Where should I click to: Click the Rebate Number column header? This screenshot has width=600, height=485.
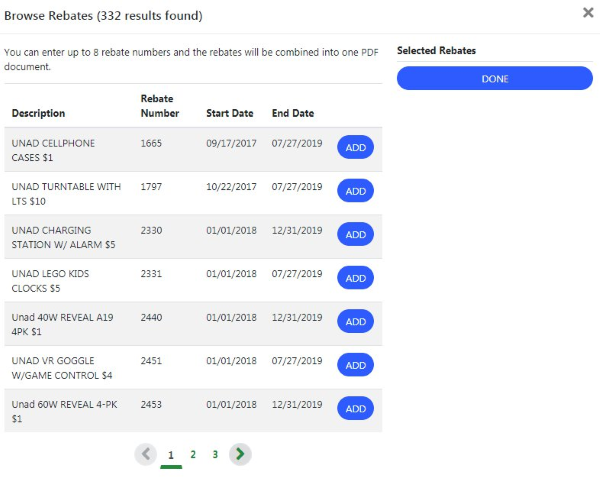160,106
